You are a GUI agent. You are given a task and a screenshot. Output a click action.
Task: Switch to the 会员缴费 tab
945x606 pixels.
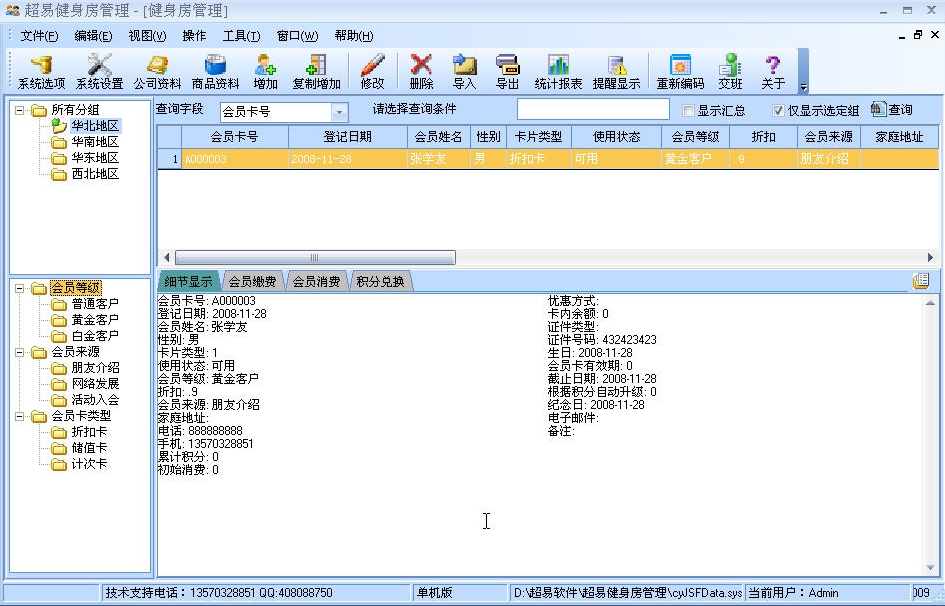pyautogui.click(x=252, y=281)
